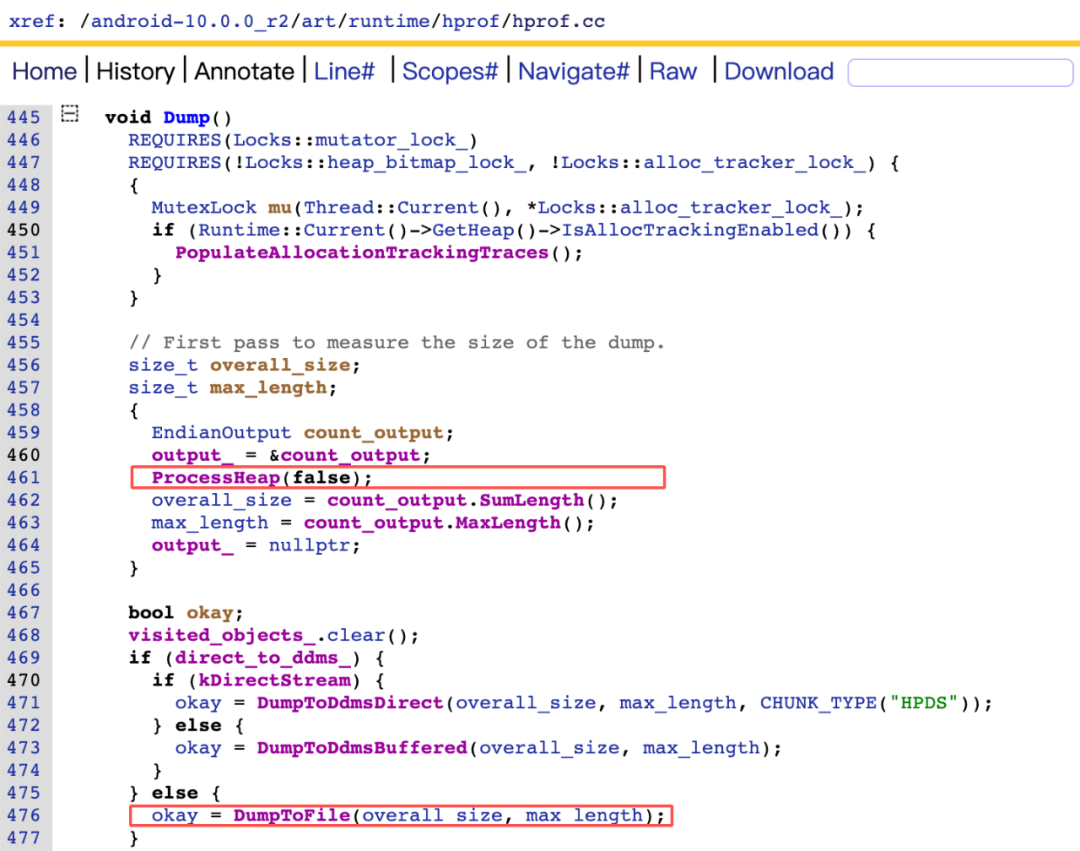Screen dimensions: 1080x851
Task: Click GetHeap call on line 450
Action: click(x=472, y=230)
